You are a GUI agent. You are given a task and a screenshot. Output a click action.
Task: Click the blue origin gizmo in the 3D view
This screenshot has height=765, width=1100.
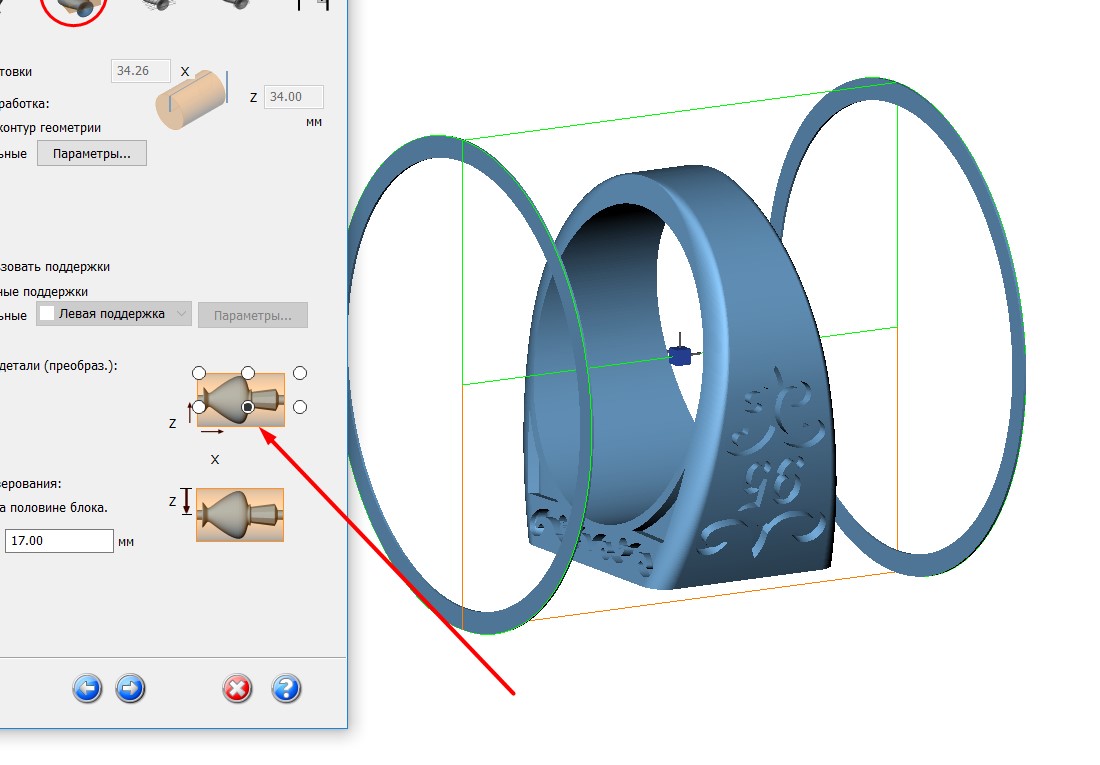pyautogui.click(x=679, y=355)
